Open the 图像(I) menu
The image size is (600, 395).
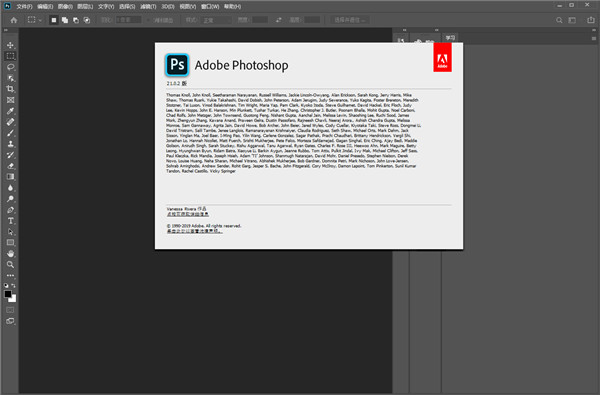[65, 7]
